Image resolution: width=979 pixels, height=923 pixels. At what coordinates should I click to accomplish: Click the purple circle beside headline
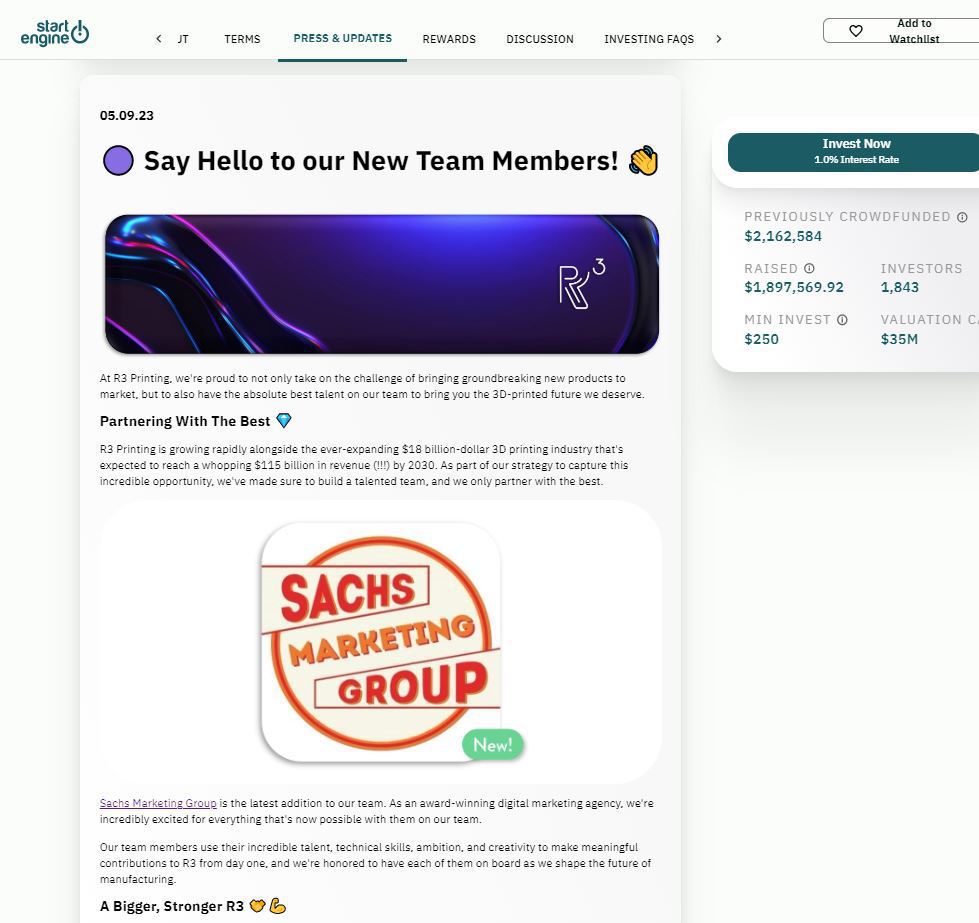tap(118, 160)
